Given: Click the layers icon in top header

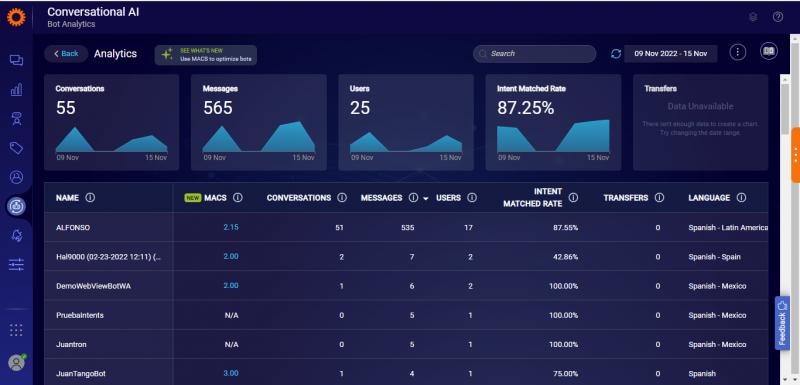Looking at the screenshot, I should [x=753, y=17].
